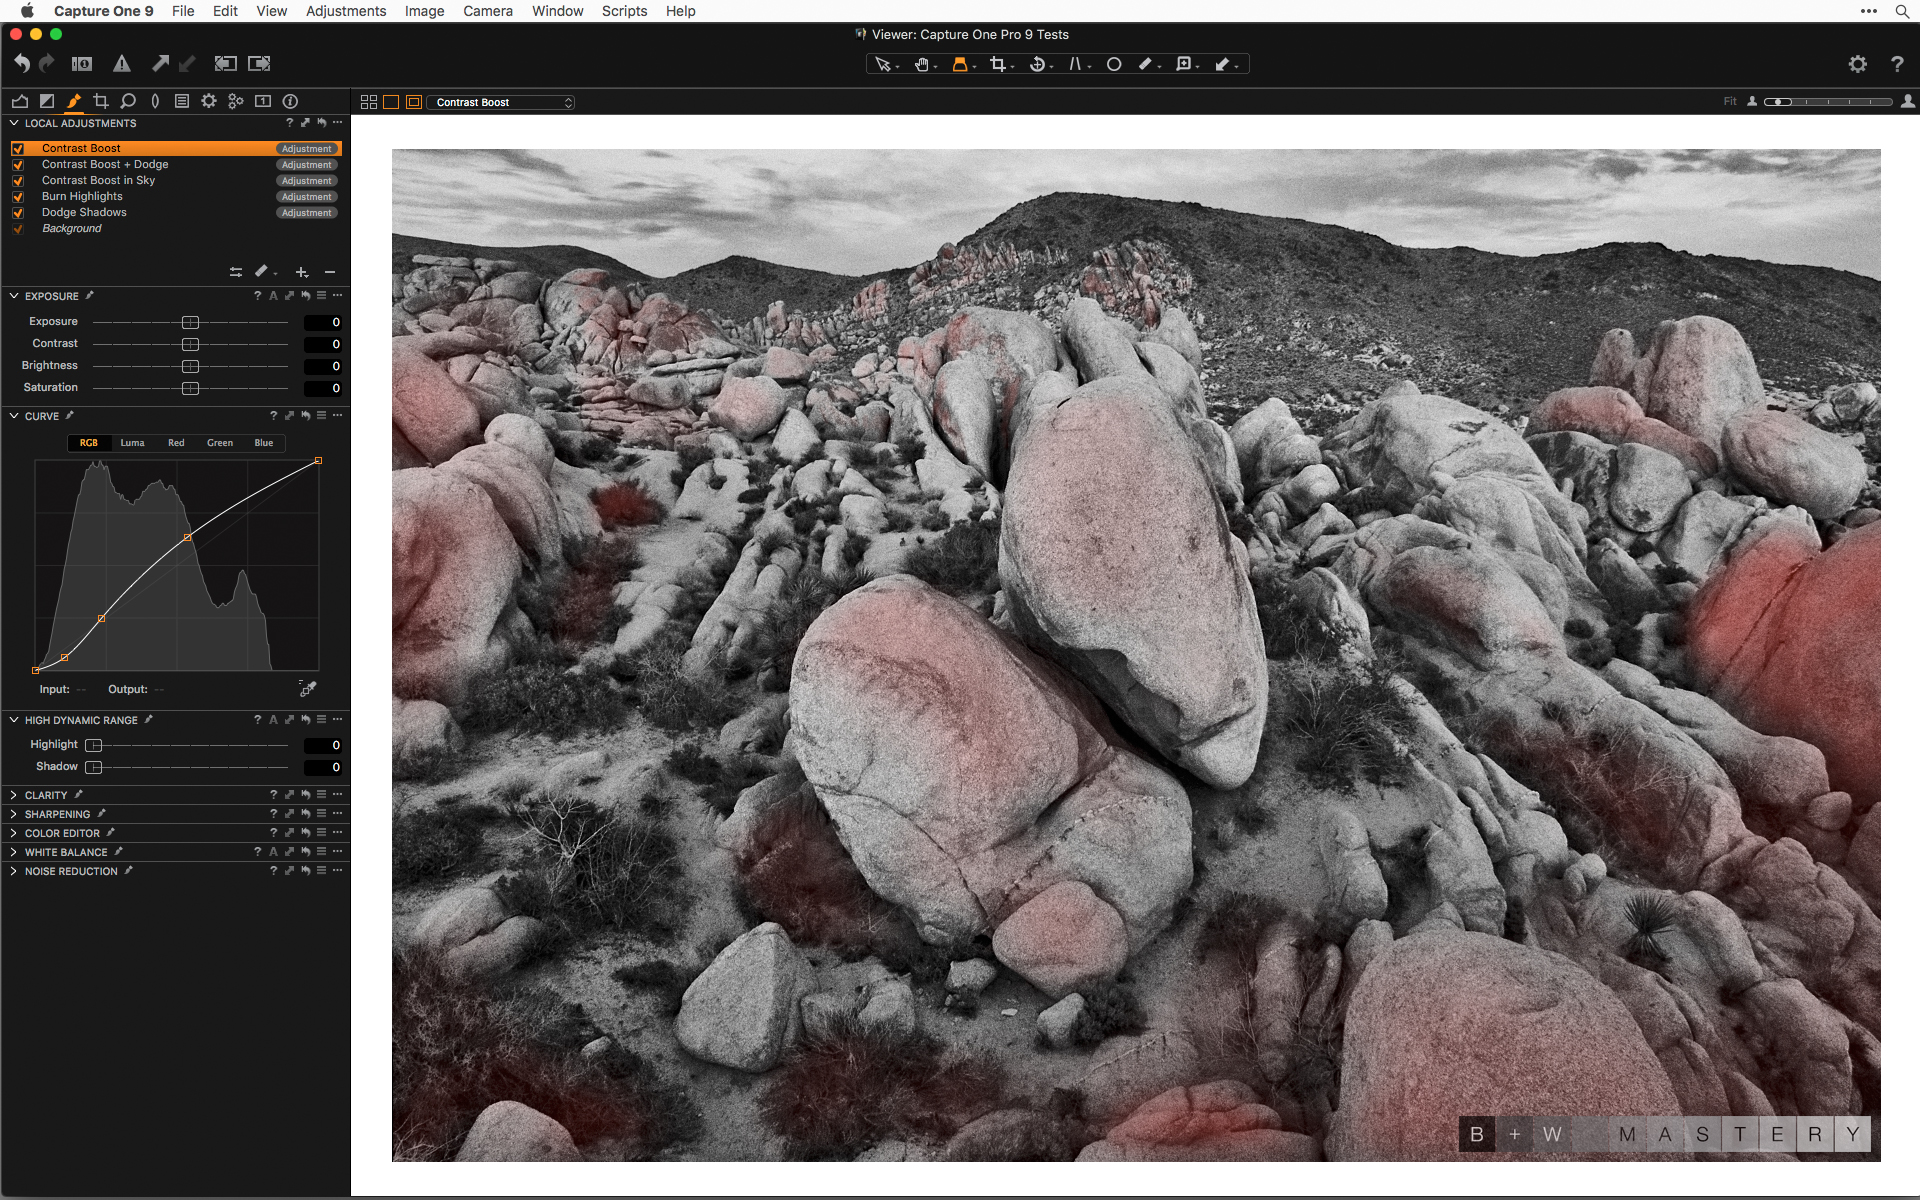Click the minus icon to delete layer
1920x1200 pixels.
(x=330, y=272)
